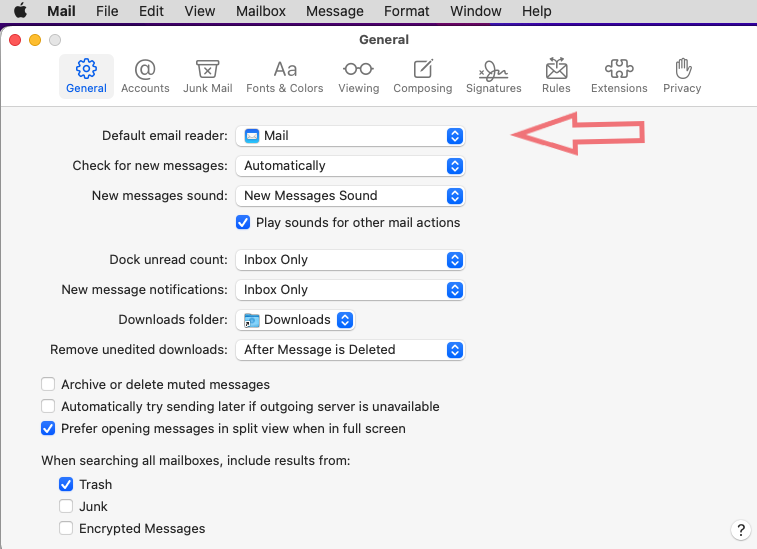Include Junk in search results
The image size is (757, 549).
point(66,506)
